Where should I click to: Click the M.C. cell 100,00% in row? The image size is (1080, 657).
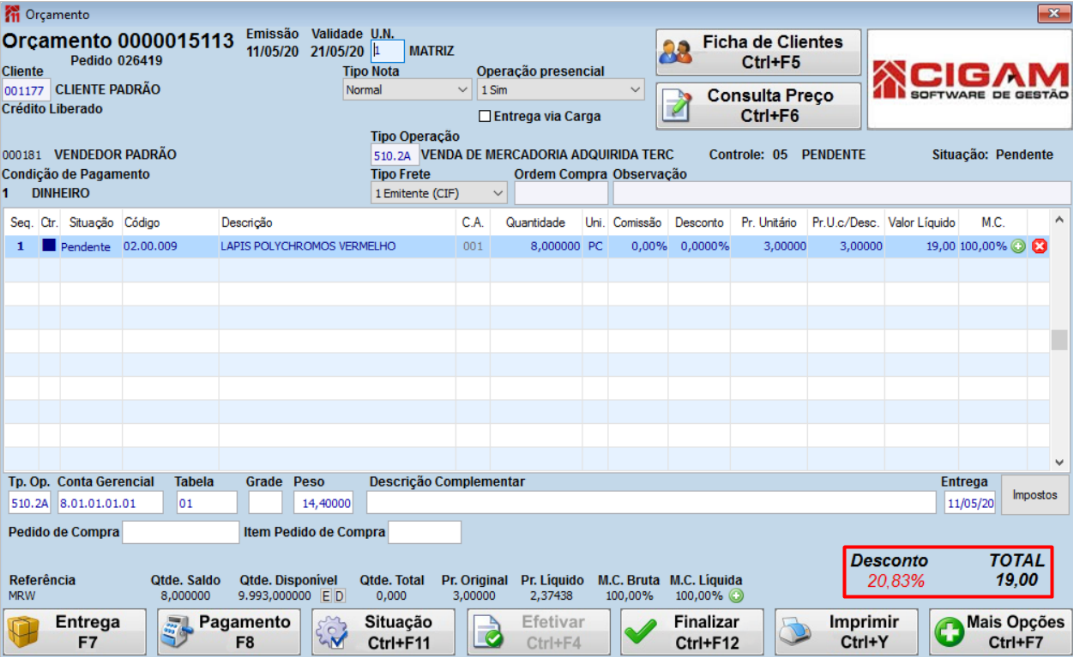984,246
